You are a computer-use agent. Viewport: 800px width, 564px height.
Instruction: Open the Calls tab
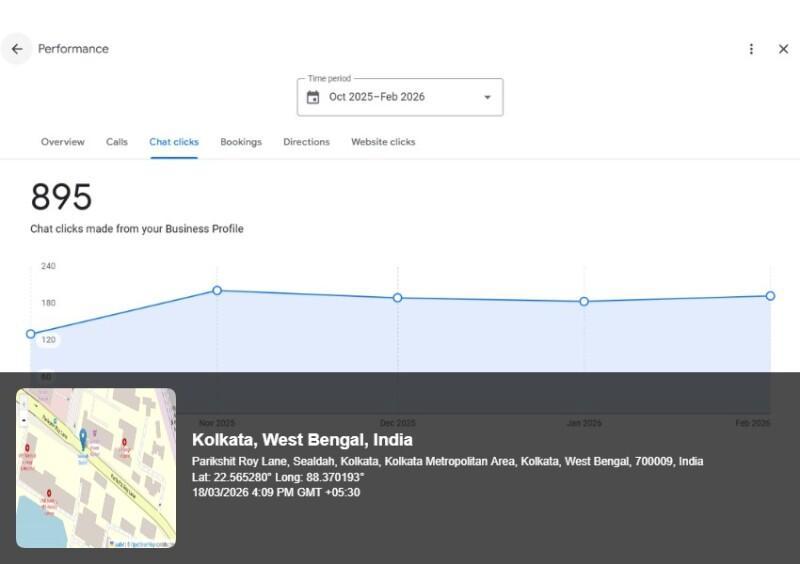[117, 142]
